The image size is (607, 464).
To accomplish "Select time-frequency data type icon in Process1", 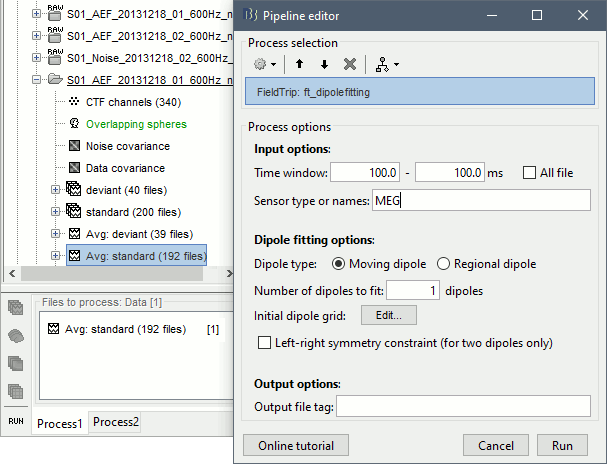I will (16, 364).
